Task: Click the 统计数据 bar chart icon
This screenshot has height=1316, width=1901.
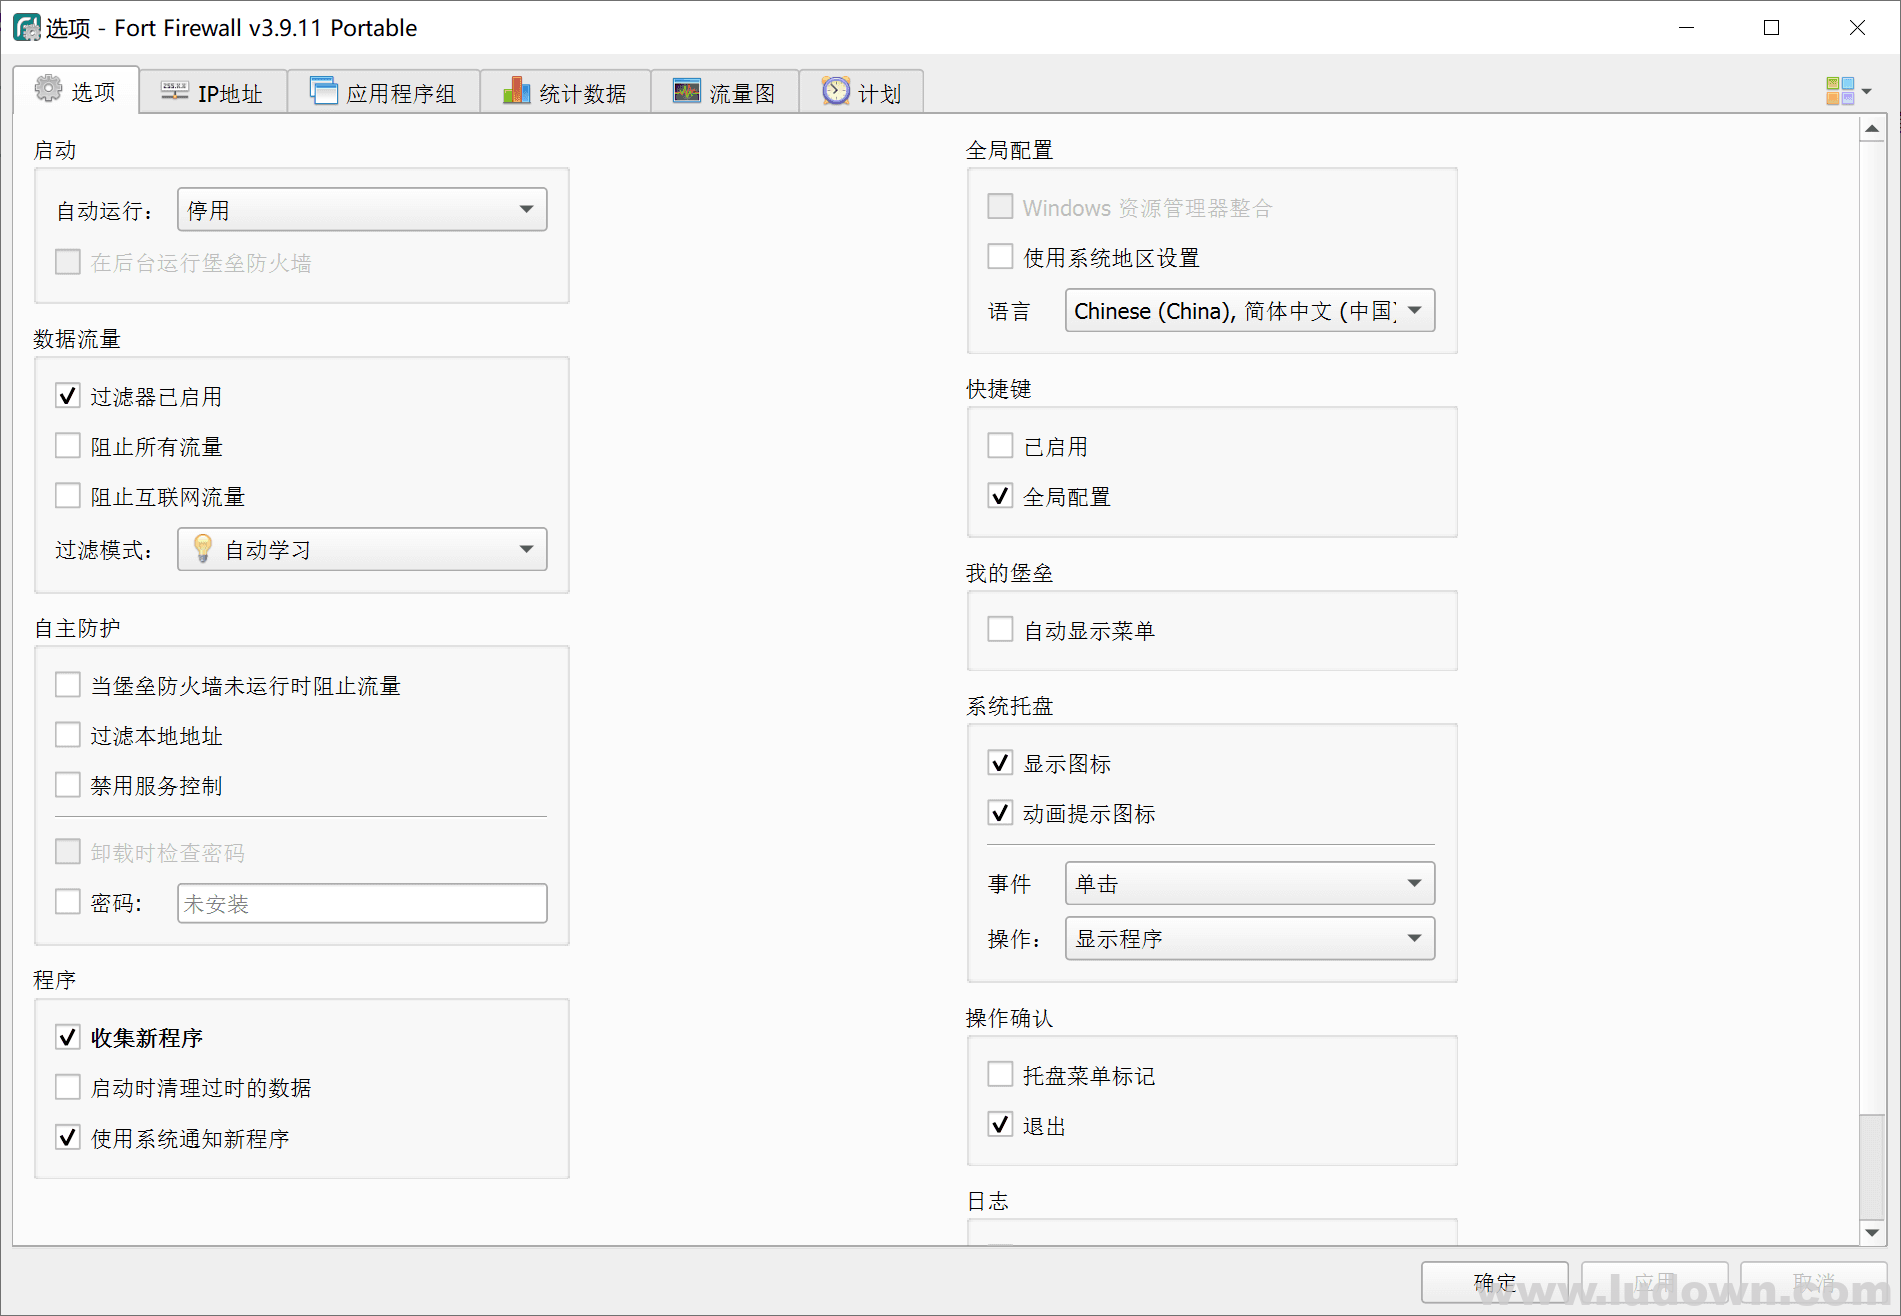Action: [516, 91]
